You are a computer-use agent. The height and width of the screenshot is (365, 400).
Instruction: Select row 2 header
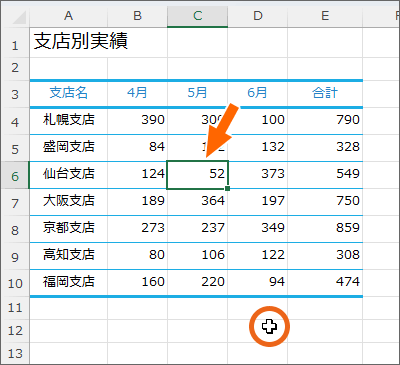[15, 68]
